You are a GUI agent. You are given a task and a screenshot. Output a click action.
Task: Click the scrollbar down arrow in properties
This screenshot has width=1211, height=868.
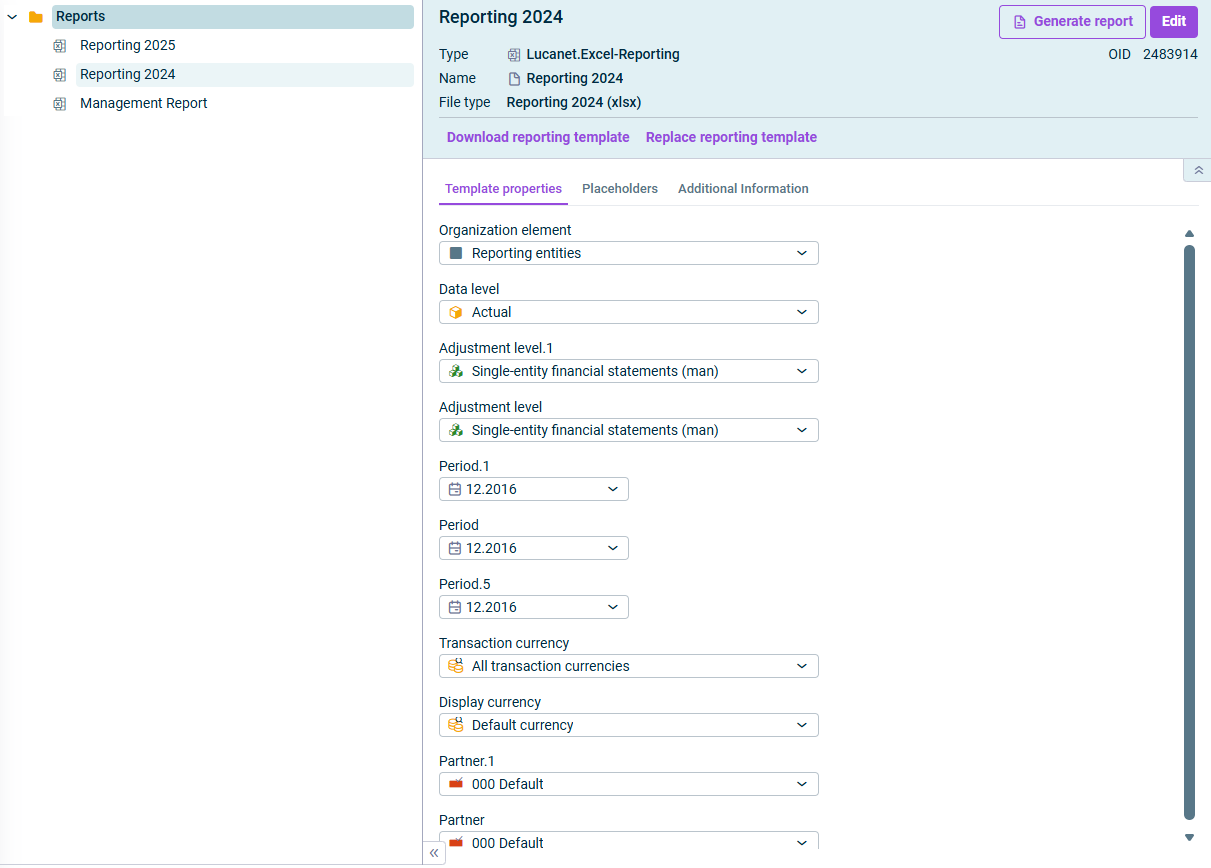click(x=1189, y=837)
